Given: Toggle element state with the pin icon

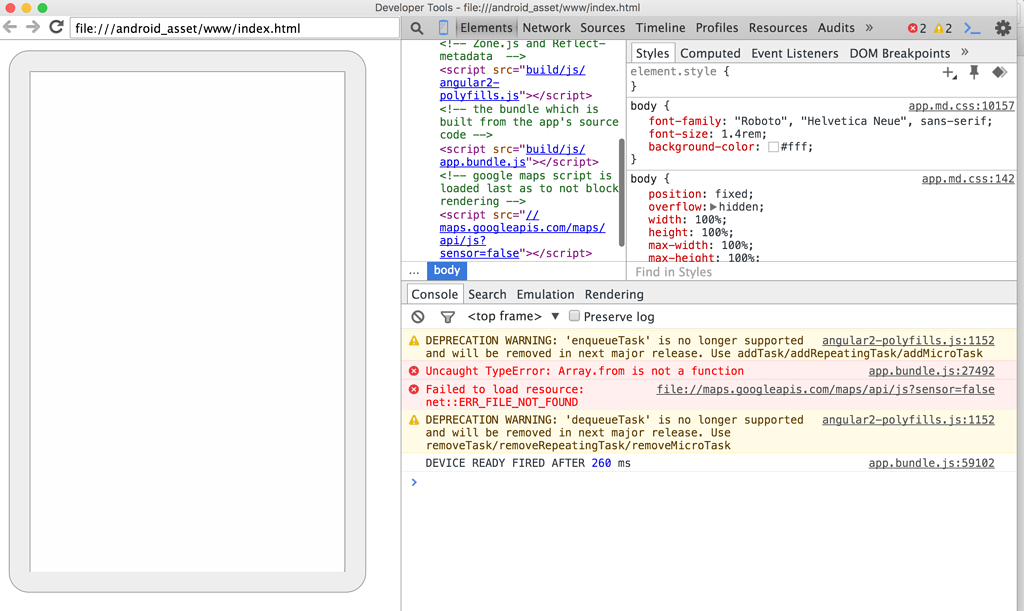Looking at the screenshot, I should pyautogui.click(x=973, y=72).
